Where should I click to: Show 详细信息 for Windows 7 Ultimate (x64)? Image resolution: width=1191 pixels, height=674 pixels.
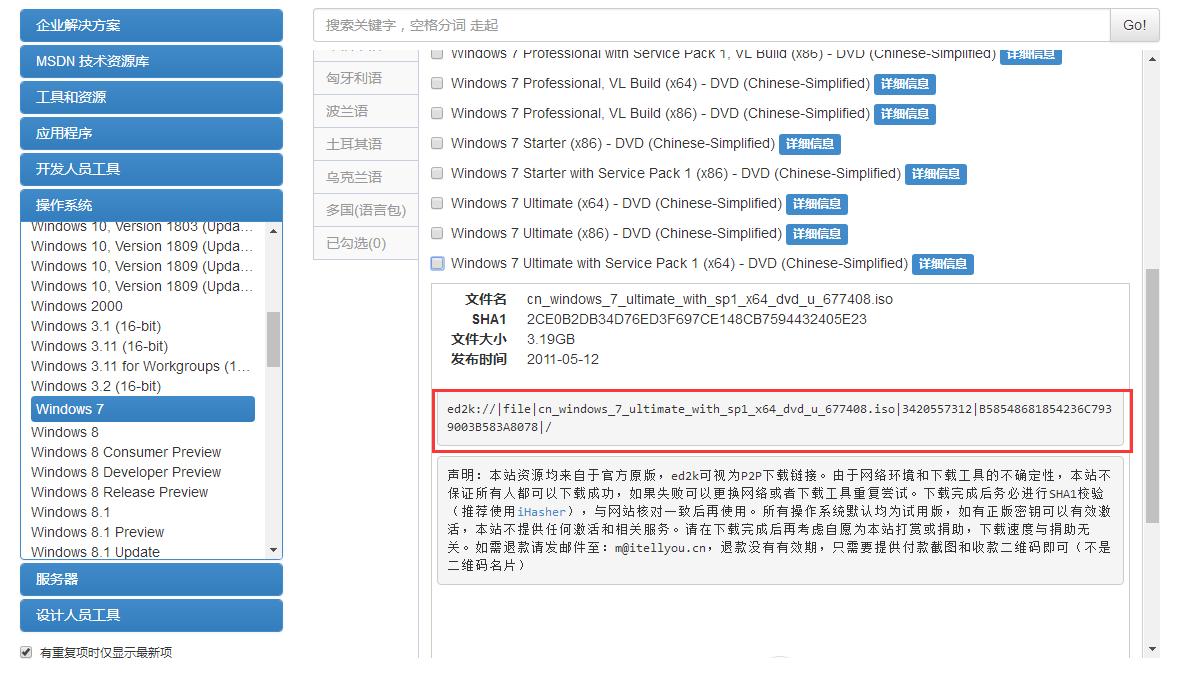(x=817, y=204)
